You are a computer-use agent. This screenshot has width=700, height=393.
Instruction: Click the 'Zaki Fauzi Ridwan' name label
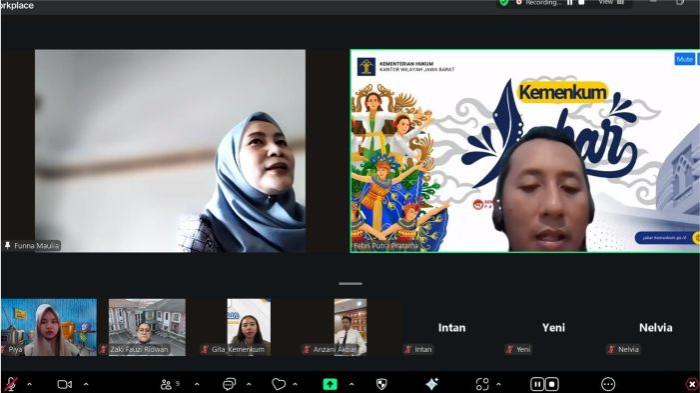(139, 349)
